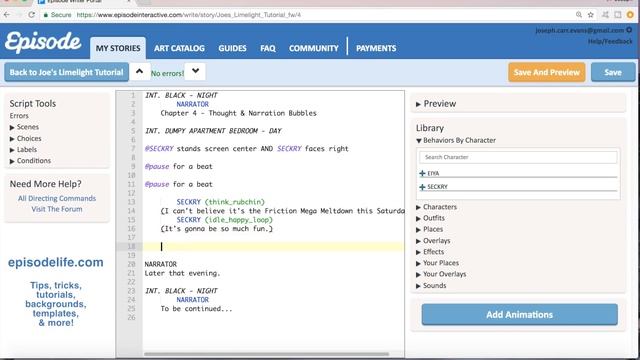Collapse Behaviors By Character section
The image size is (640, 360).
pos(456,140)
